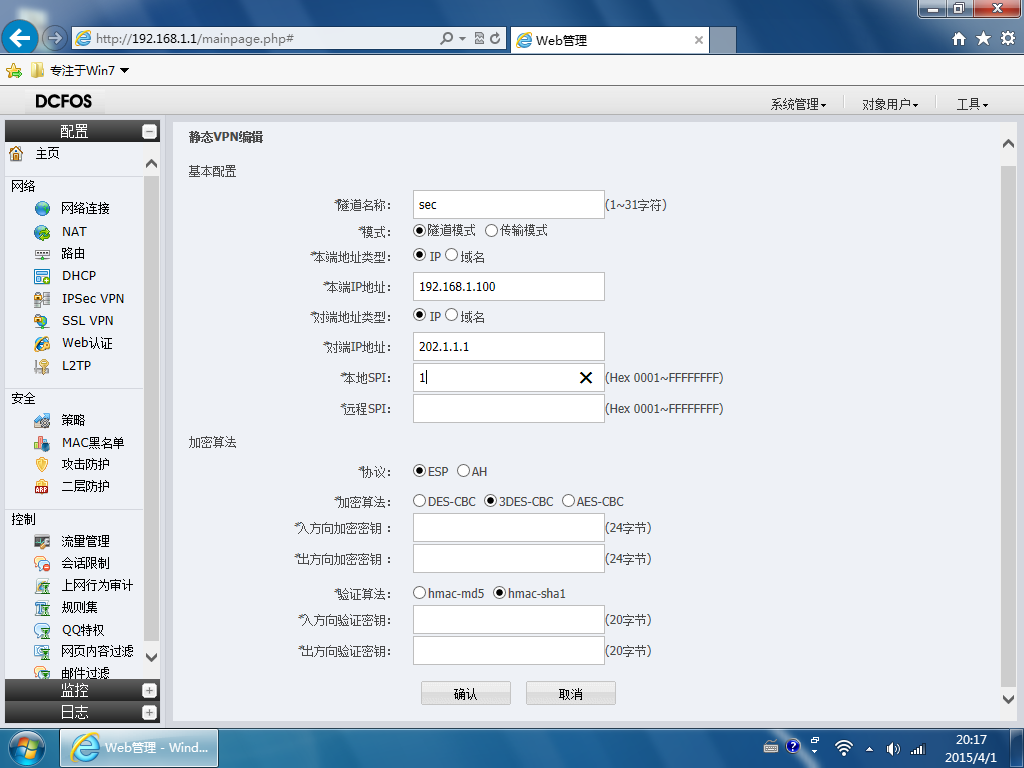The height and width of the screenshot is (768, 1024).
Task: Click the 远程SPI input field
Action: point(509,408)
